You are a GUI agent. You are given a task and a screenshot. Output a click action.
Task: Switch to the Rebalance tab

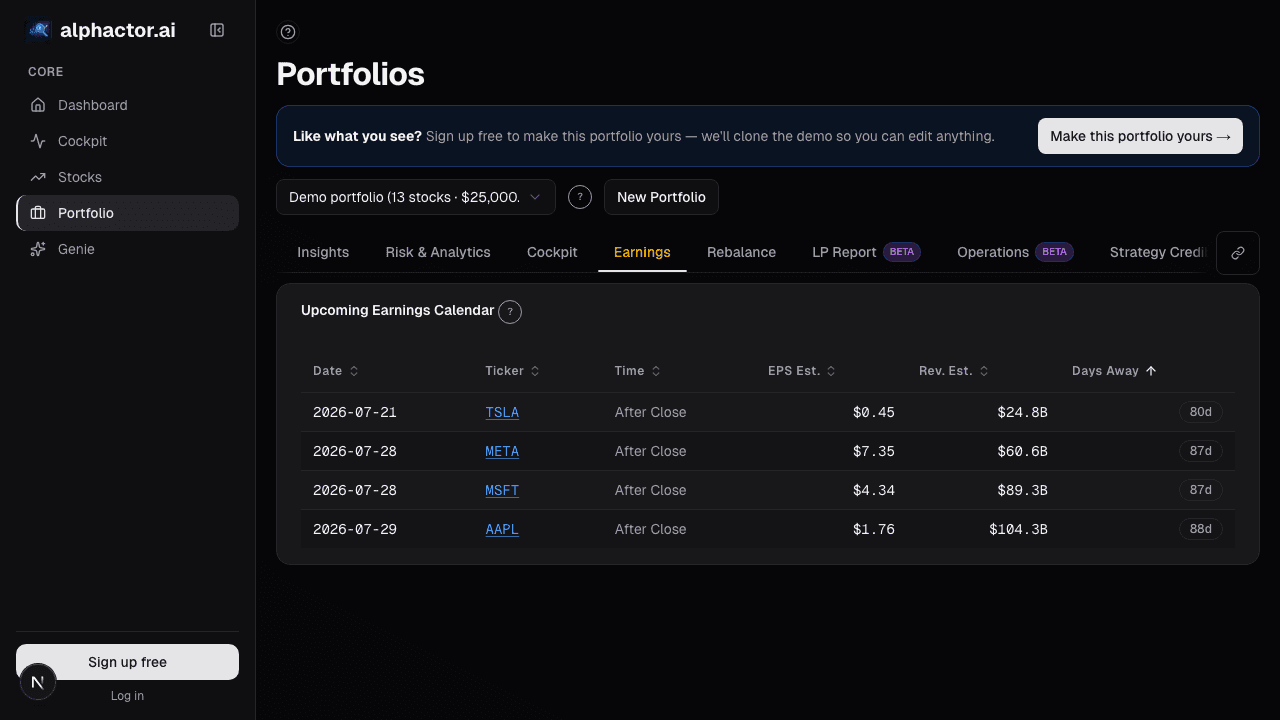click(x=741, y=252)
